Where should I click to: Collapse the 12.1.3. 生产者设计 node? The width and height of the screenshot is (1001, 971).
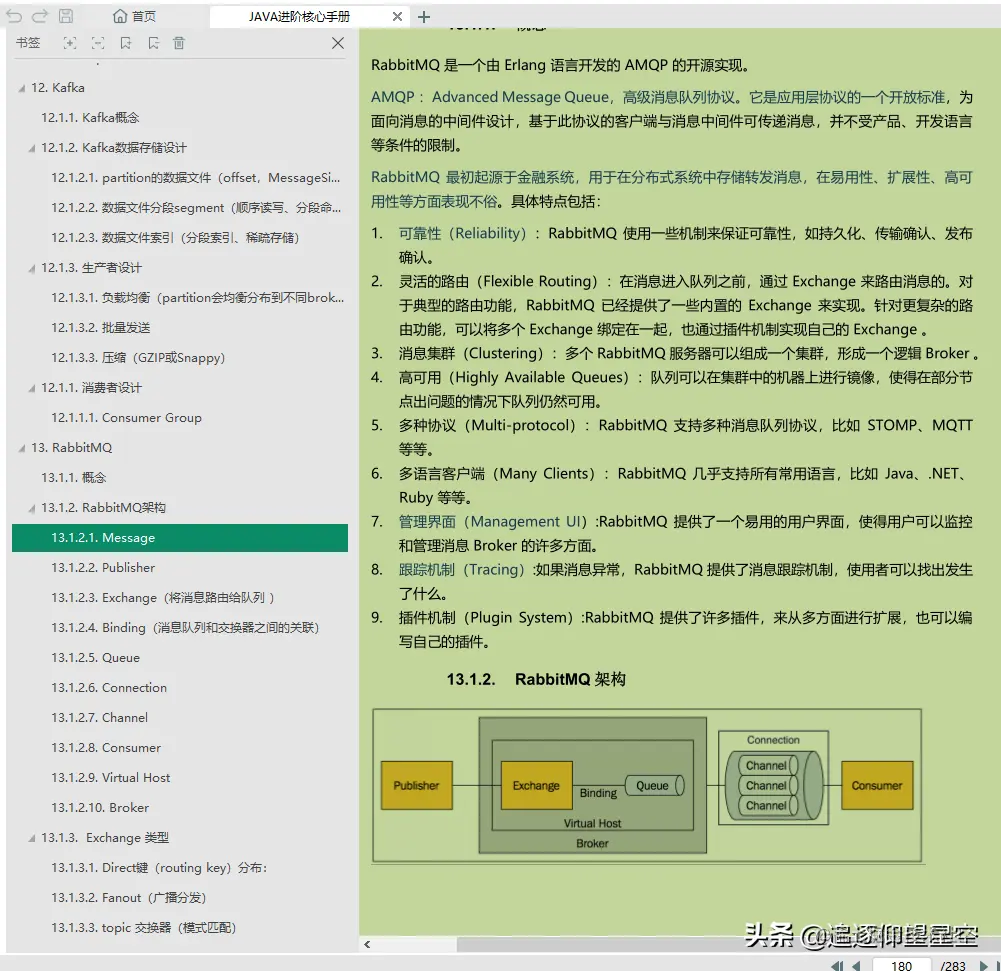32,268
